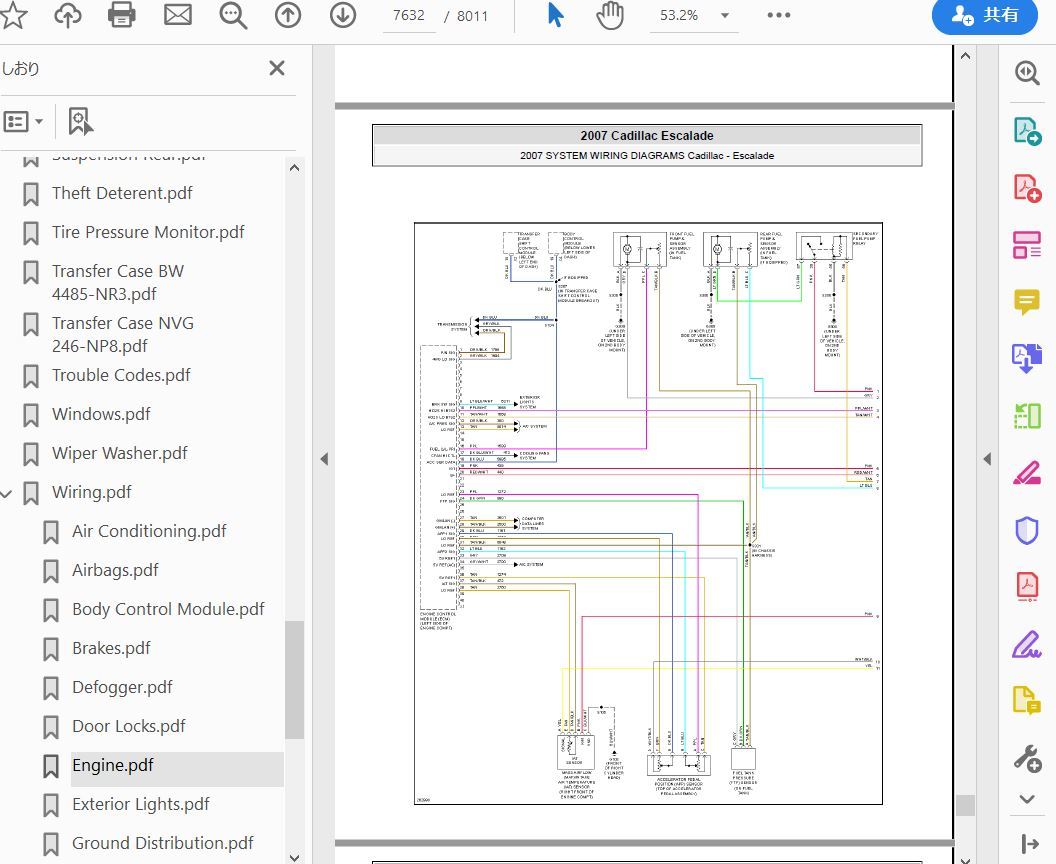This screenshot has height=864, width=1056.
Task: Open the Redact marker tool
Action: click(1026, 473)
